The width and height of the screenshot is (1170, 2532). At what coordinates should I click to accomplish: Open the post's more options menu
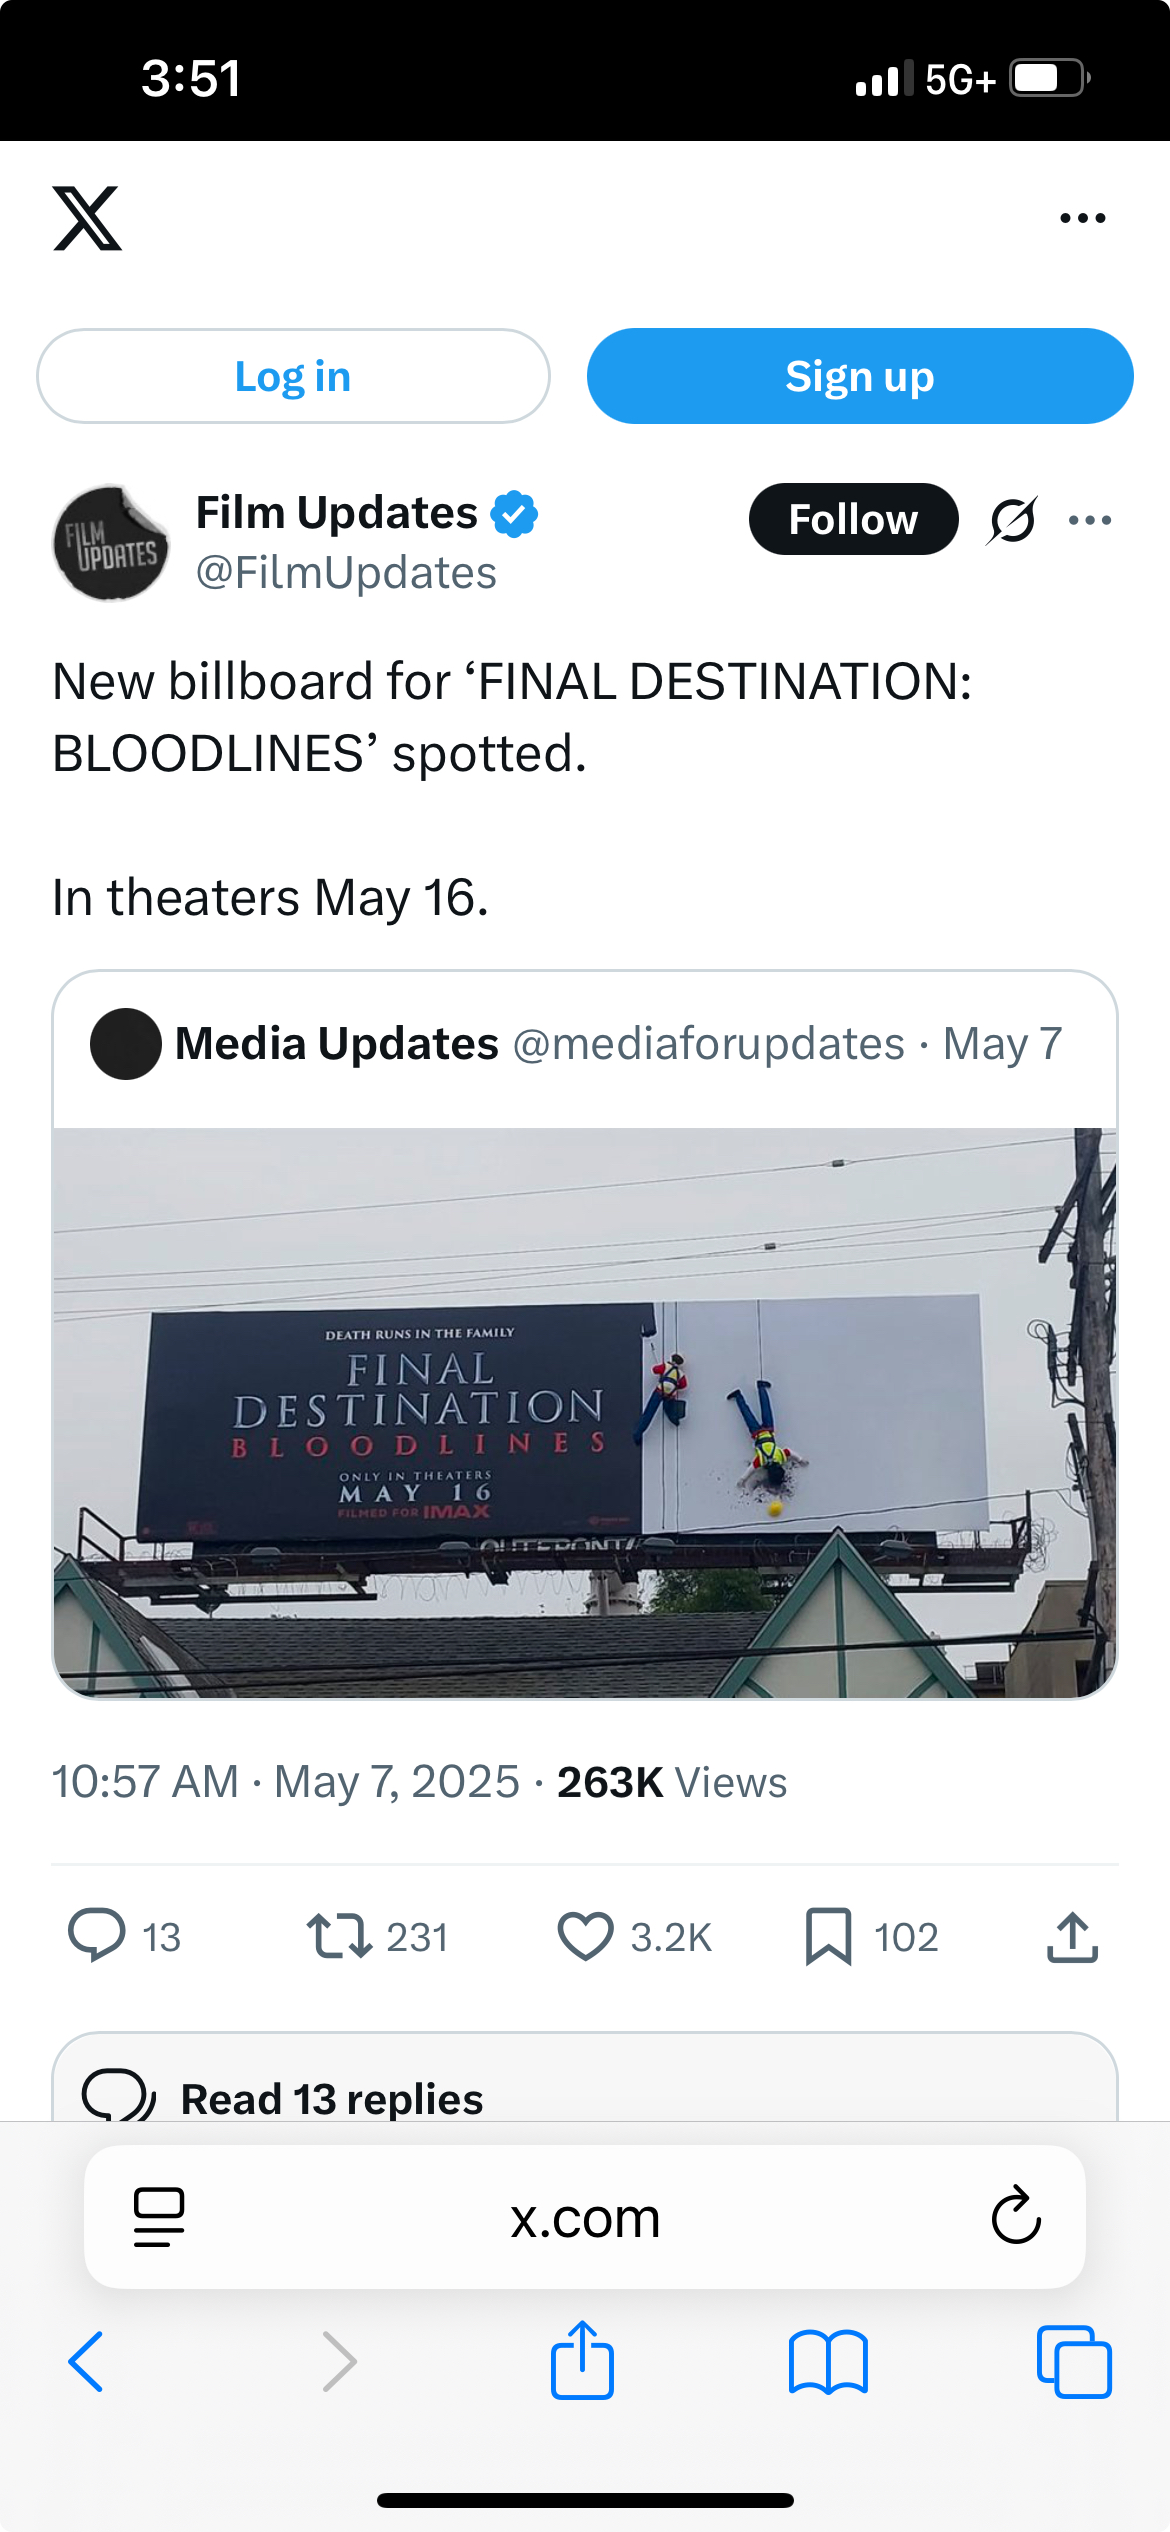pyautogui.click(x=1089, y=520)
